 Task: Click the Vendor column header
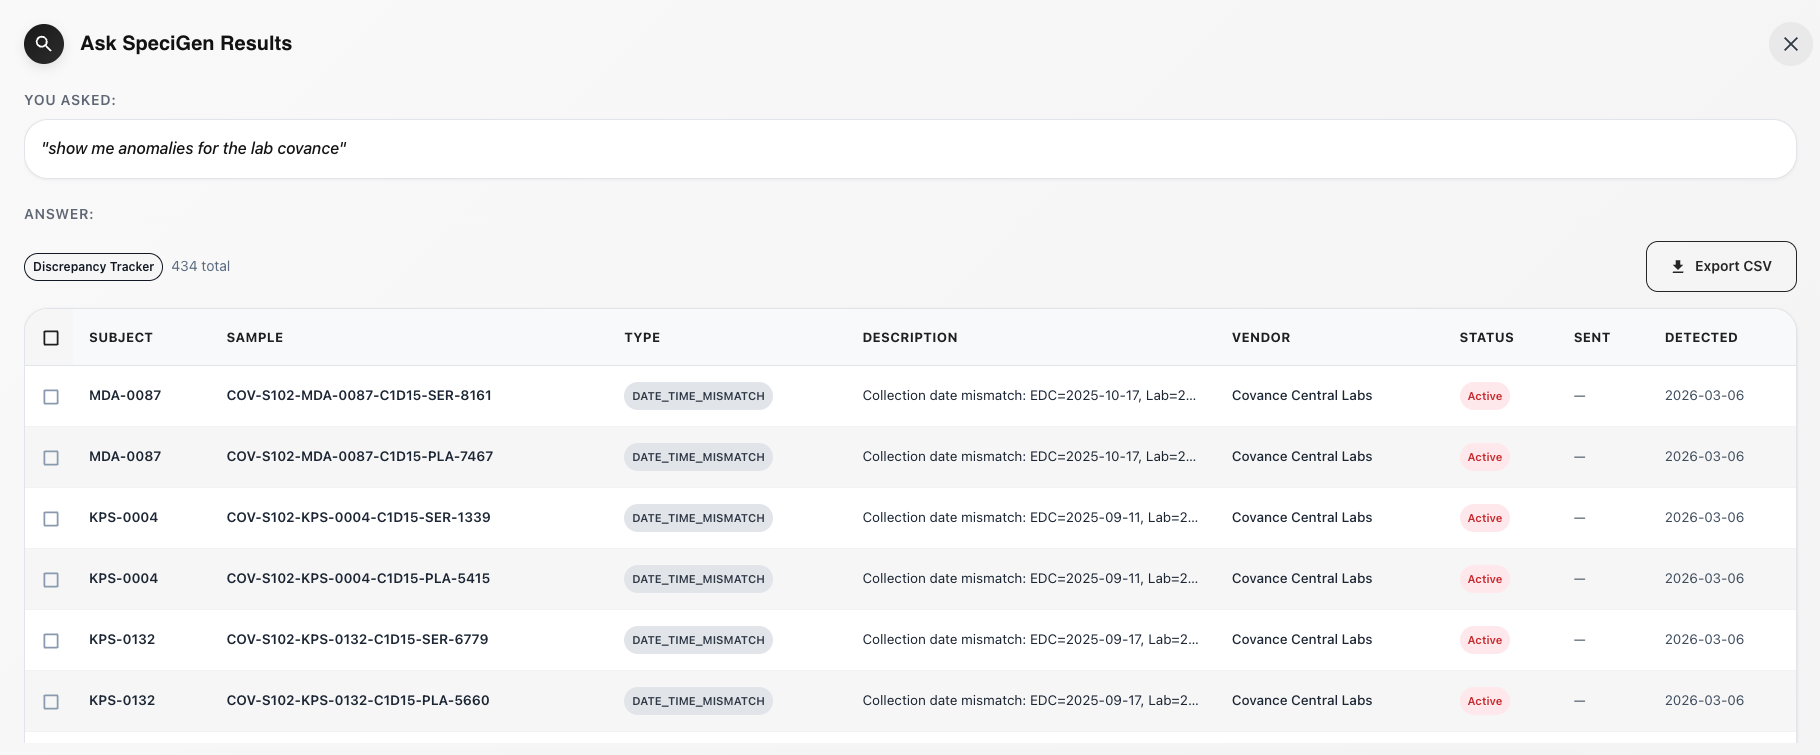click(1261, 338)
